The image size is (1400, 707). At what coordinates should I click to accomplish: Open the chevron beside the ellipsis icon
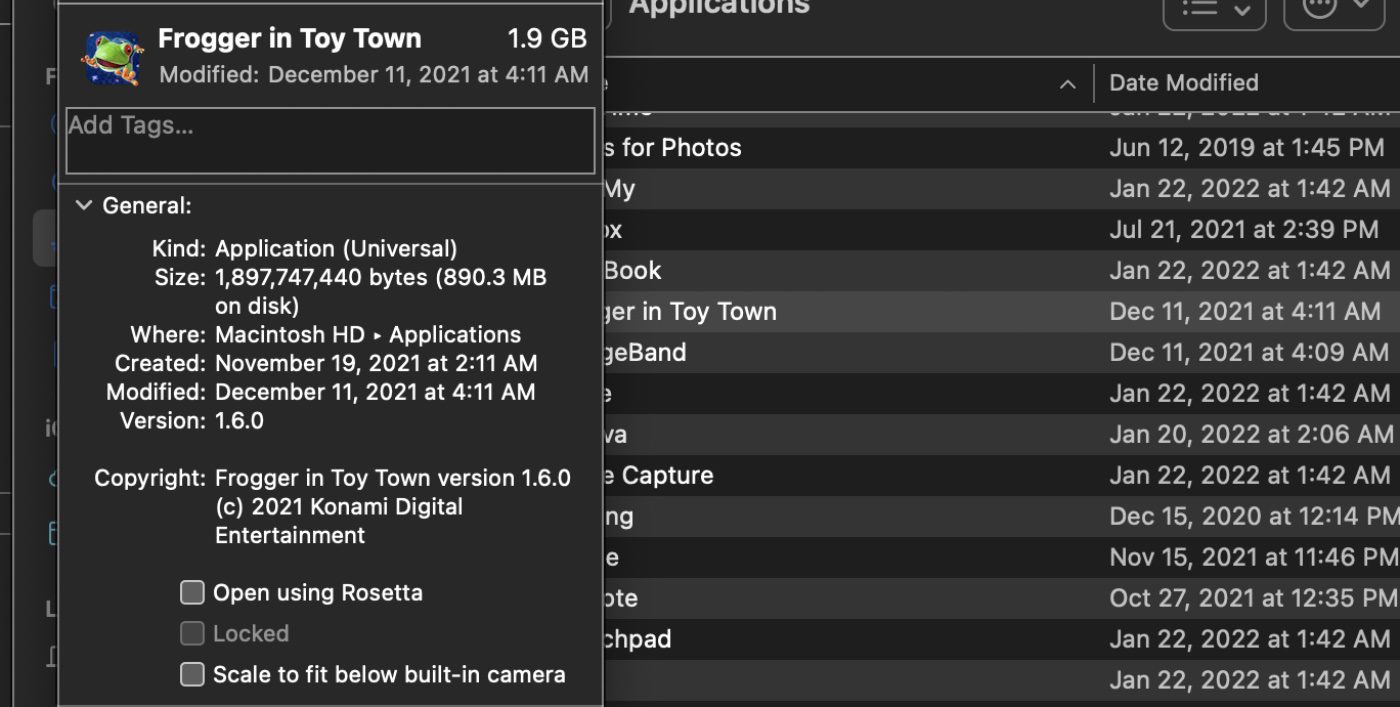pos(1361,8)
